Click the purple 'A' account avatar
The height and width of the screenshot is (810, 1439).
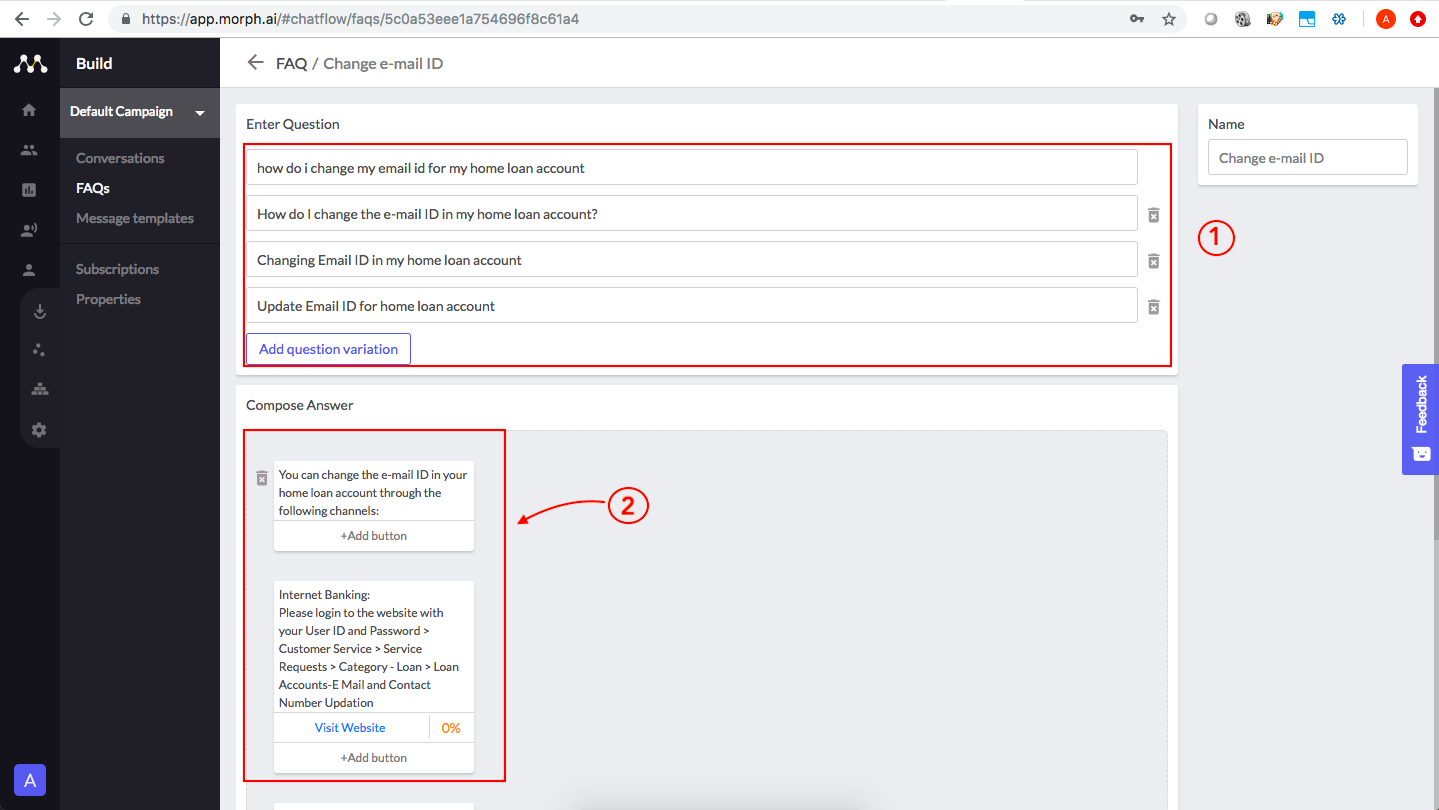30,780
